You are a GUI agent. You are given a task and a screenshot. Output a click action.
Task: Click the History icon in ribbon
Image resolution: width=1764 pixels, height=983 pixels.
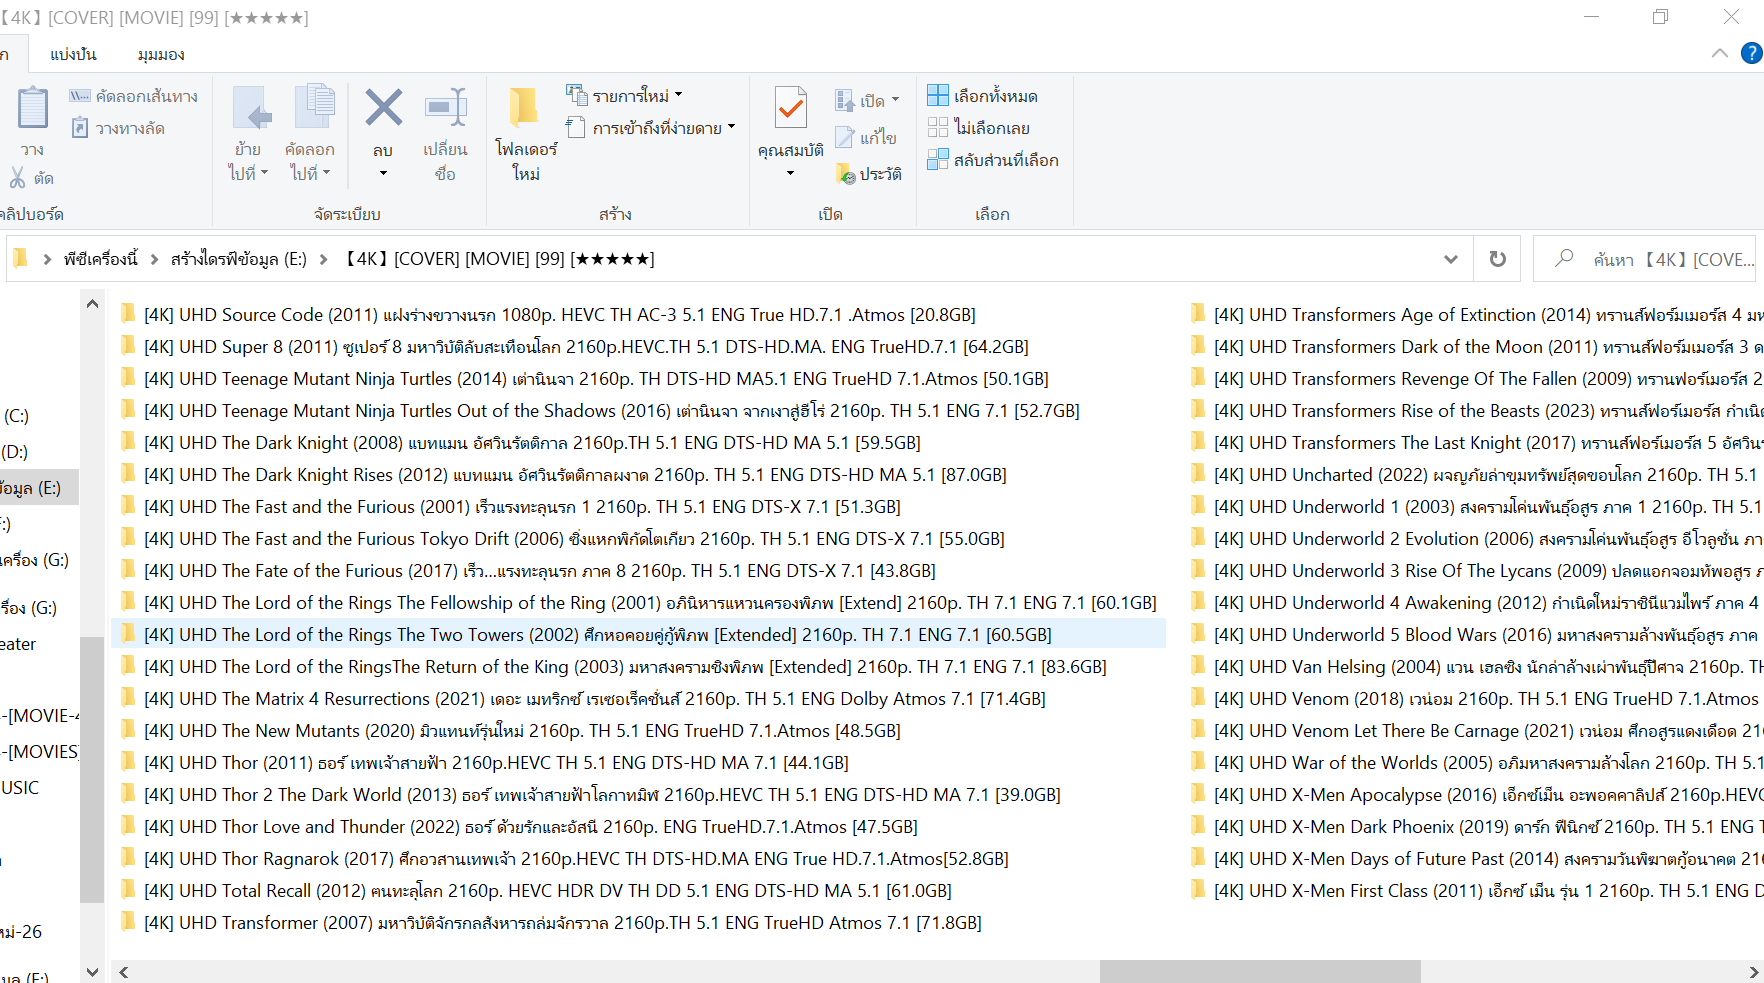click(846, 174)
